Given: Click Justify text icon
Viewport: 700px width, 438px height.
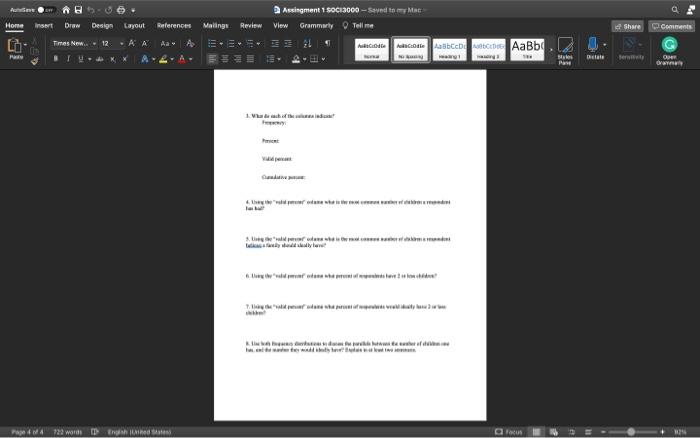Looking at the screenshot, I should pos(250,59).
